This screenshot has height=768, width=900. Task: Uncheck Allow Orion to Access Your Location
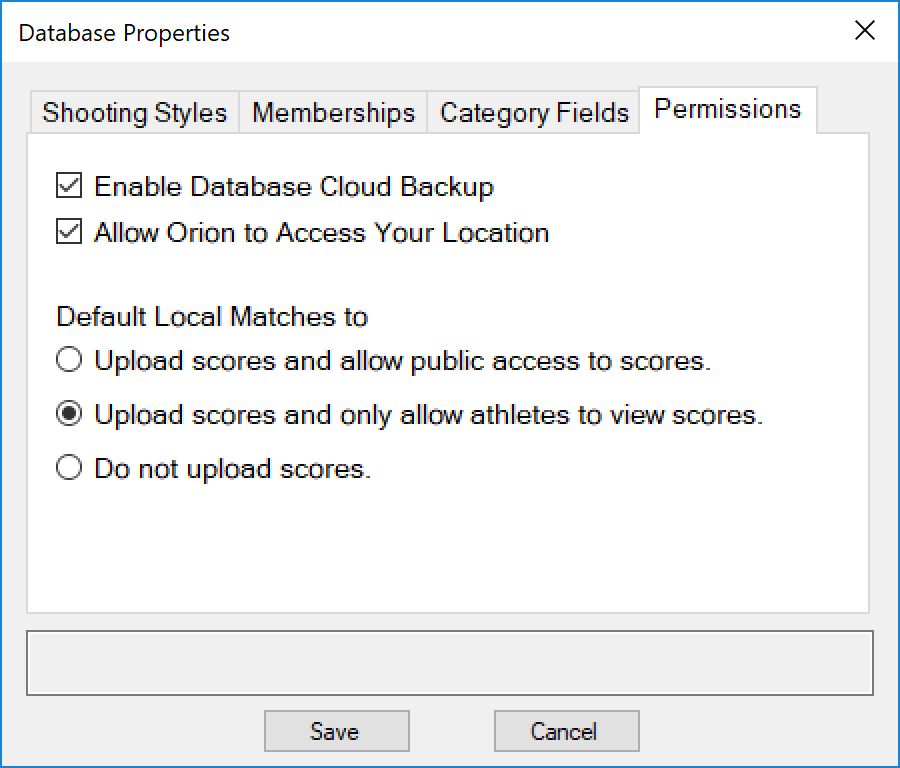68,232
